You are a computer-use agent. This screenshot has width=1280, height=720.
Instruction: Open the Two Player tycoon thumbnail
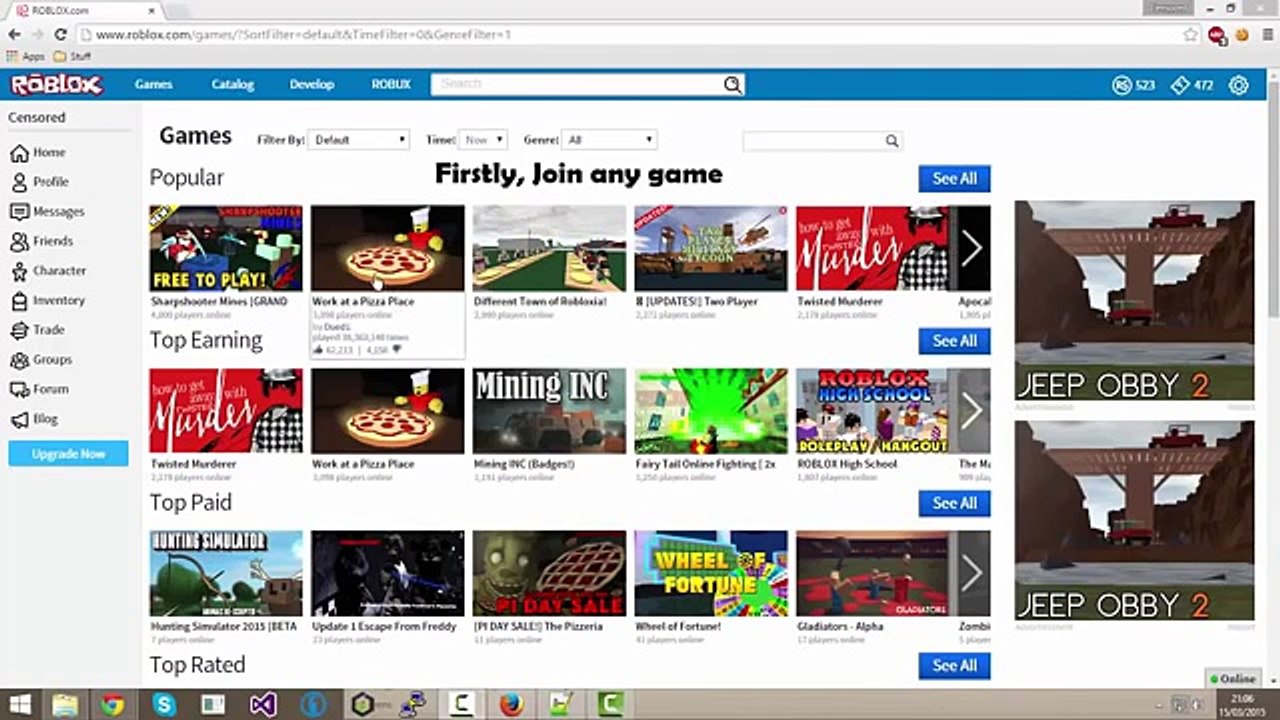(x=711, y=248)
